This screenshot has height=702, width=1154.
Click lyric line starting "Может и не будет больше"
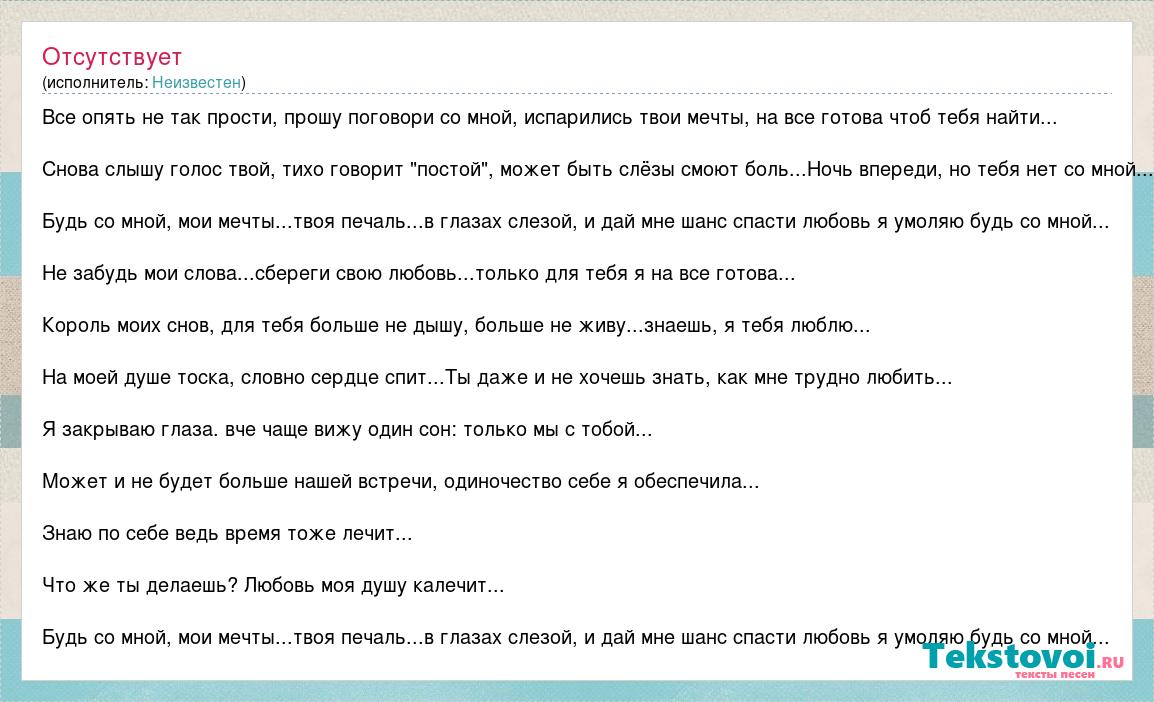400,482
